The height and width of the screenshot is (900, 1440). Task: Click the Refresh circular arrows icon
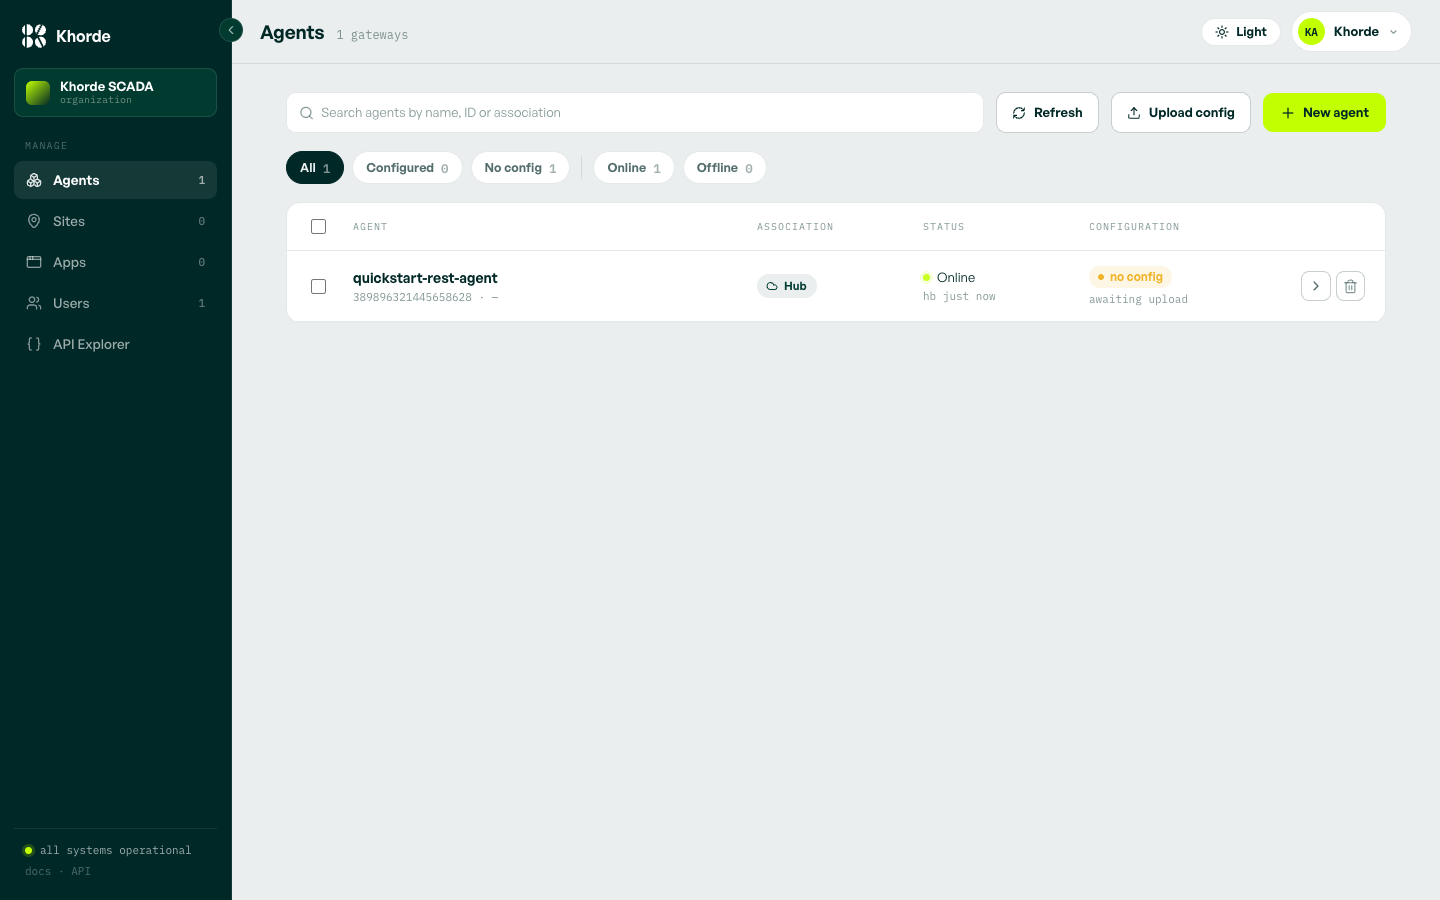coord(1019,113)
